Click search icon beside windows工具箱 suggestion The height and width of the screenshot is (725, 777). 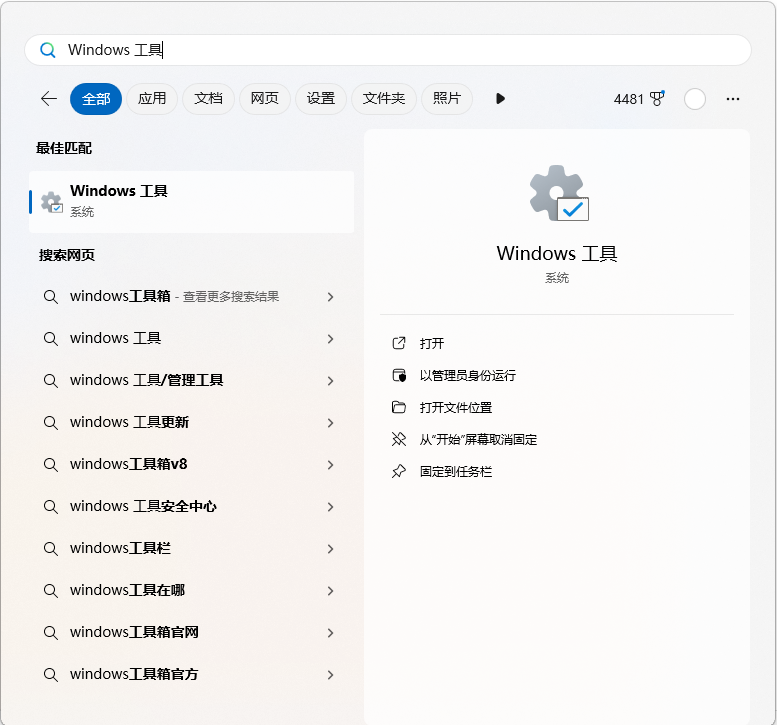pos(51,297)
